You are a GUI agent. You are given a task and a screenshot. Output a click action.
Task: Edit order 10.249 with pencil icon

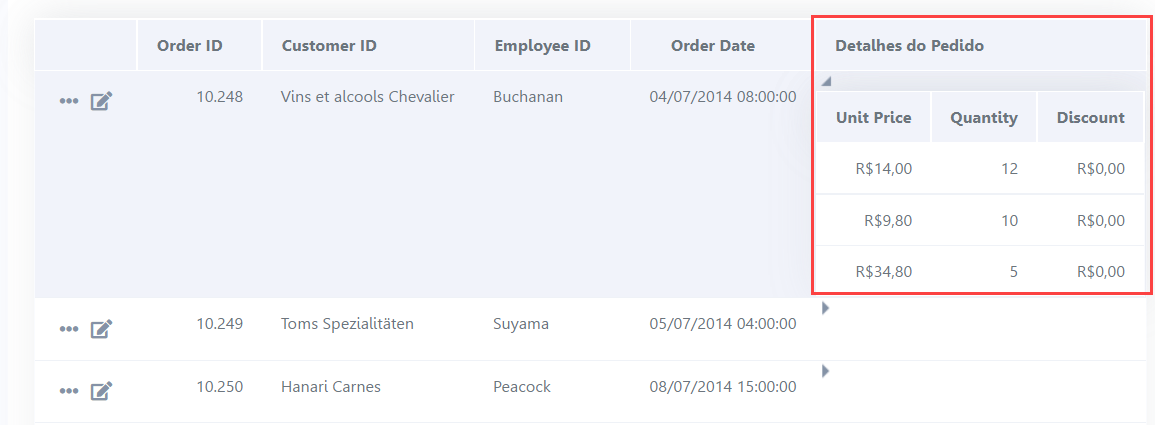[x=101, y=329]
